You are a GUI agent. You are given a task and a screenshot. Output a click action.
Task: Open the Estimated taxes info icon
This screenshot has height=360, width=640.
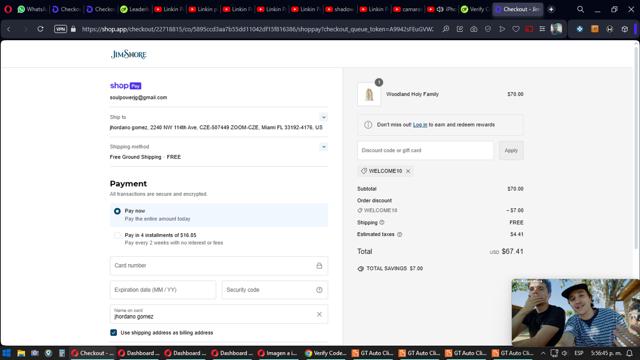(400, 234)
